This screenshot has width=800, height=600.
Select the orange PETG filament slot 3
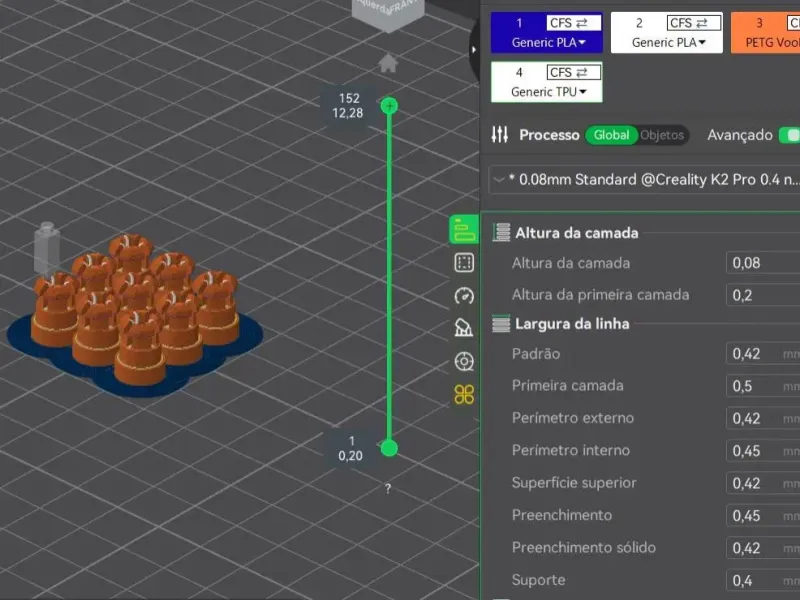[765, 33]
